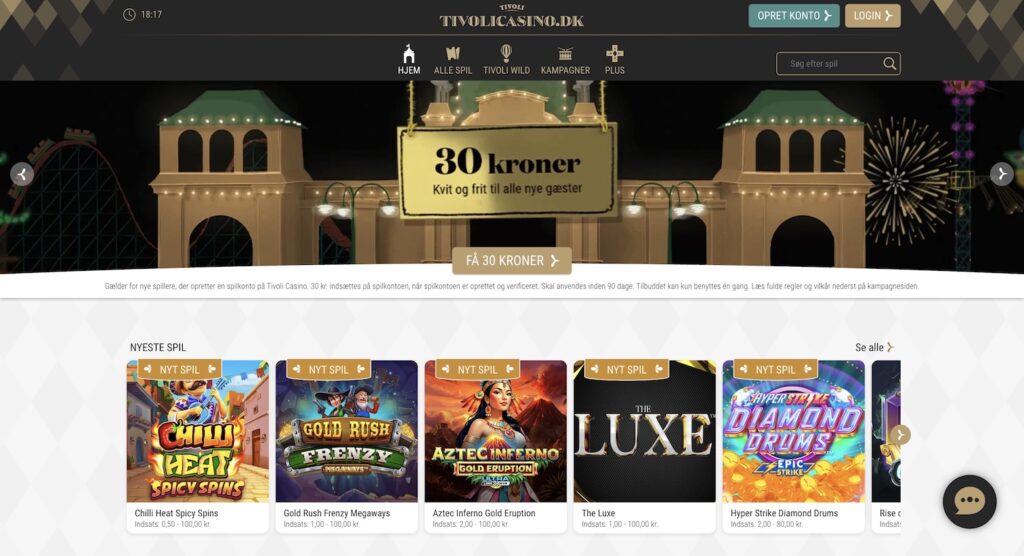Open The Luxe game thumbnail
1024x556 pixels.
645,431
